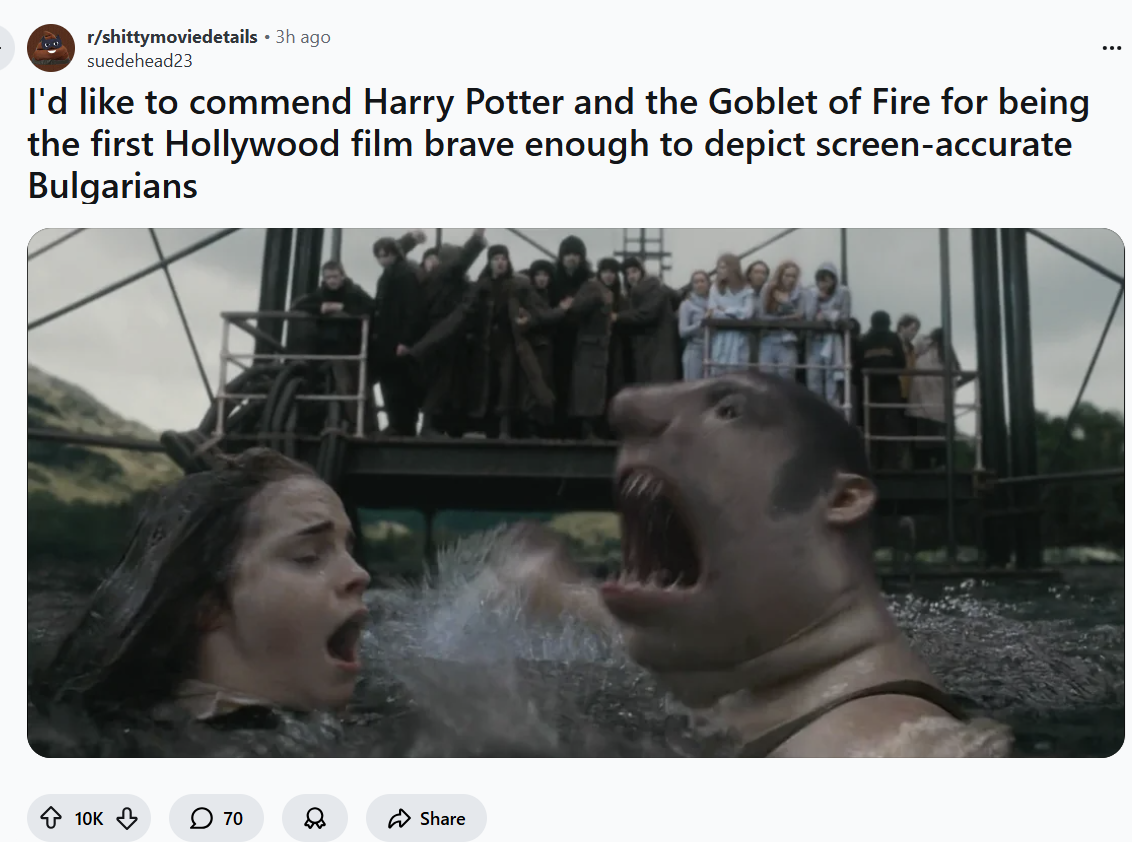This screenshot has width=1132, height=842.
Task: Click the partial back button at the left edge
Action: [x=6, y=48]
